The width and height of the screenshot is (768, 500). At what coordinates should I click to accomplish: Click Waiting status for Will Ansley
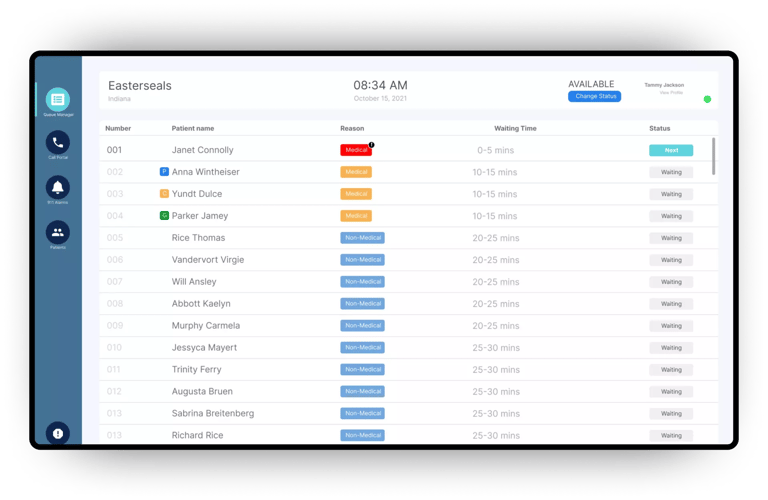point(671,282)
